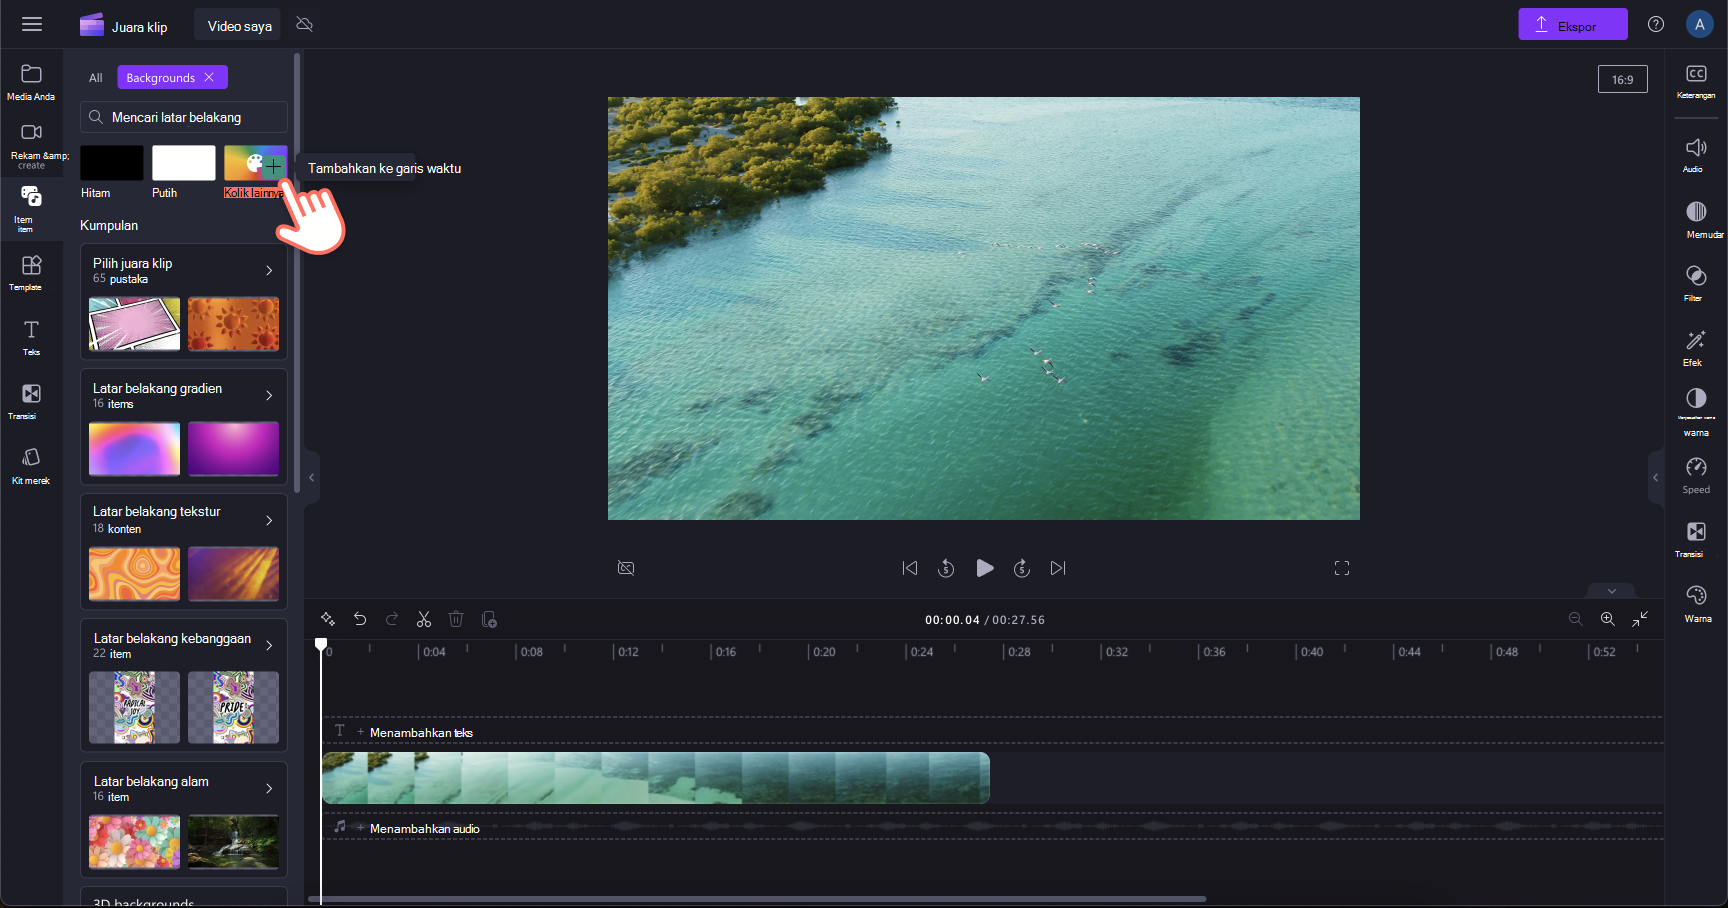Open Transisi panel in left sidebar
Screen dimensions: 1728x908
point(31,401)
